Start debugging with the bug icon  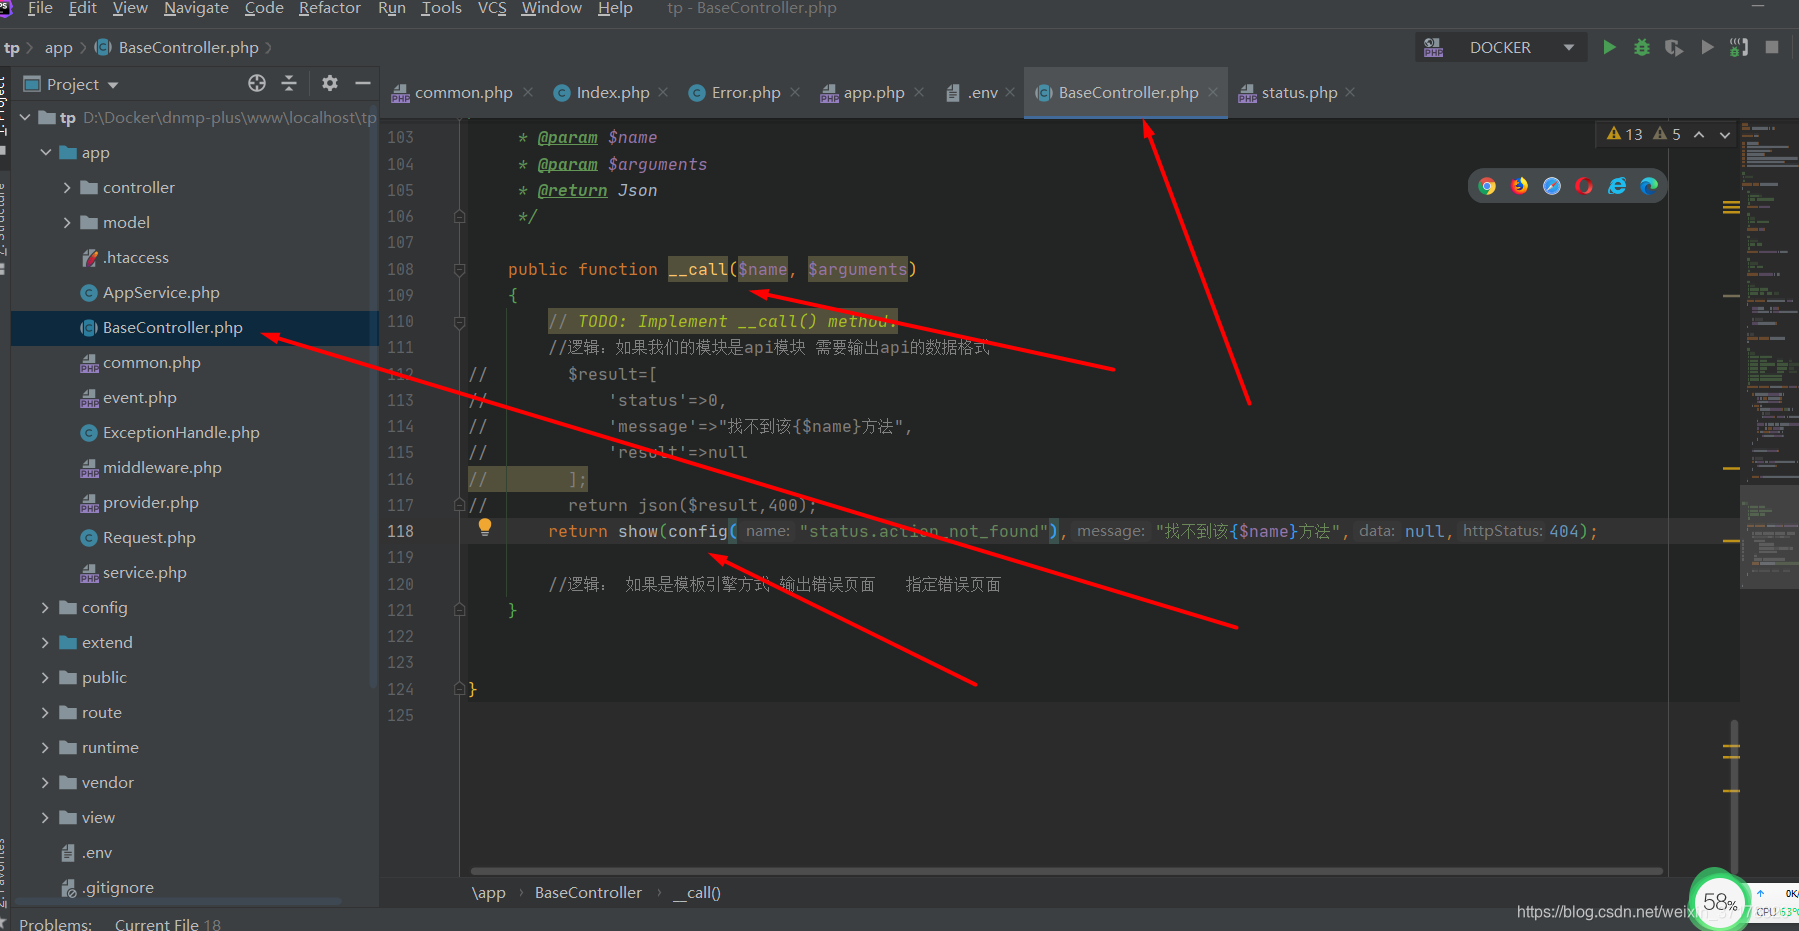pos(1641,47)
